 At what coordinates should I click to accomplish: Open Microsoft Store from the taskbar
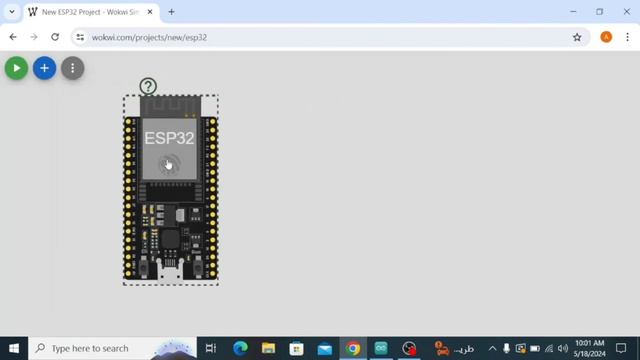(x=297, y=348)
